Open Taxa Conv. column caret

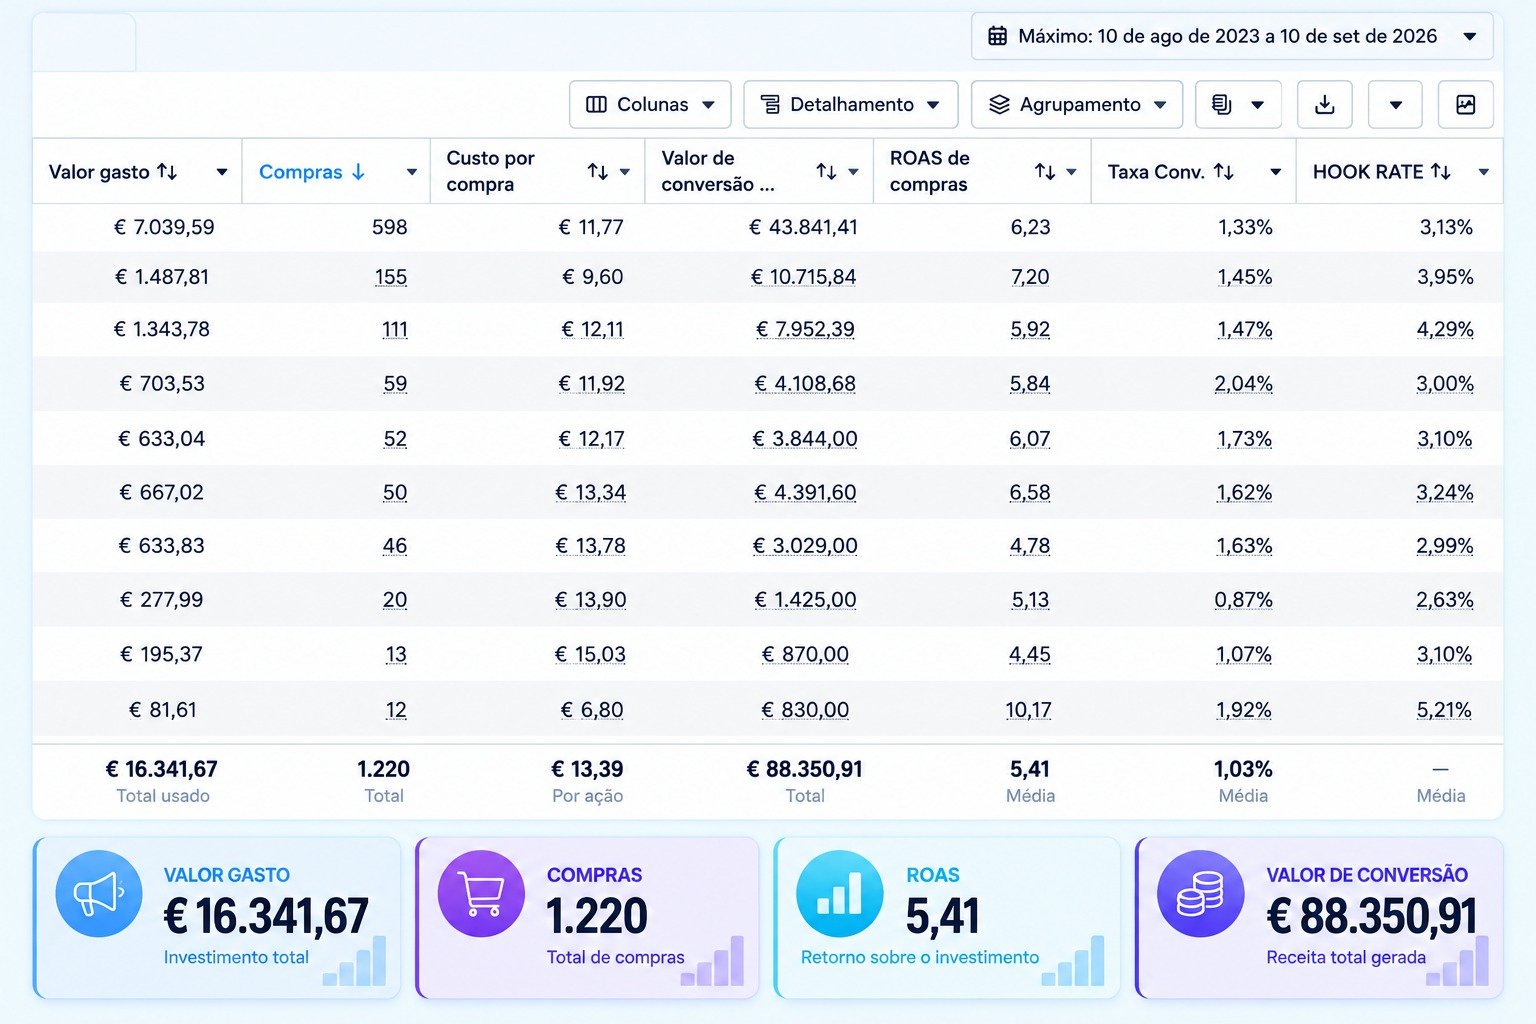pyautogui.click(x=1275, y=172)
